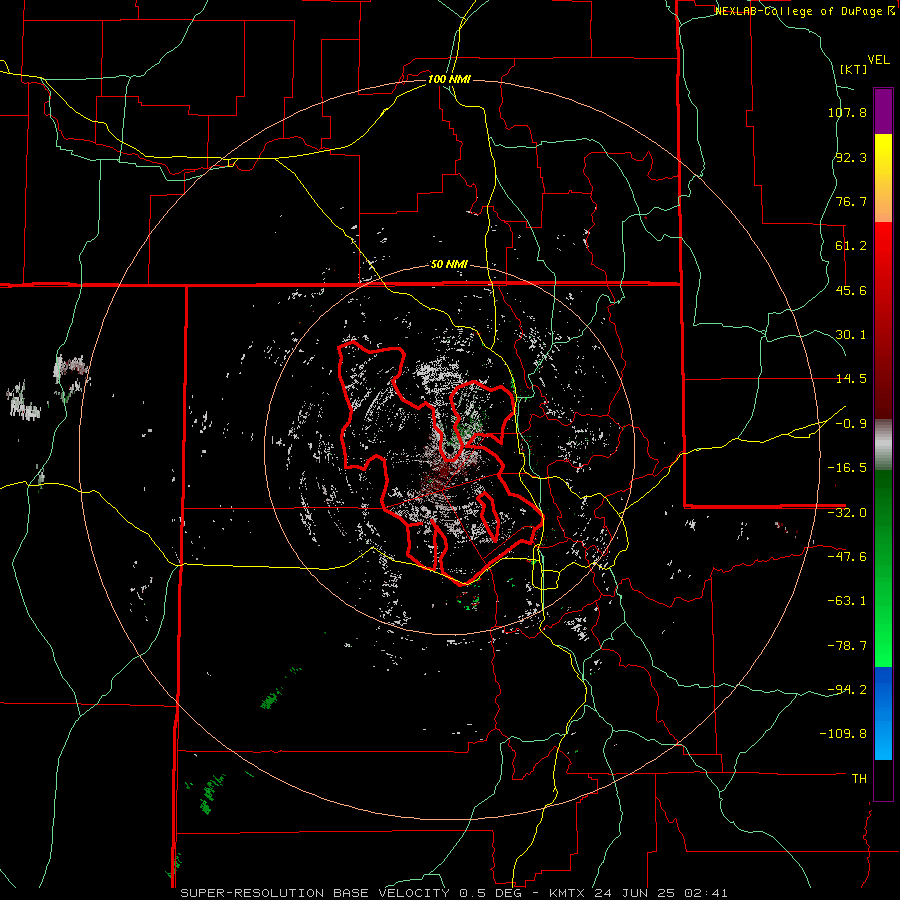Click the [KT] units label
The image size is (900, 900).
point(853,69)
